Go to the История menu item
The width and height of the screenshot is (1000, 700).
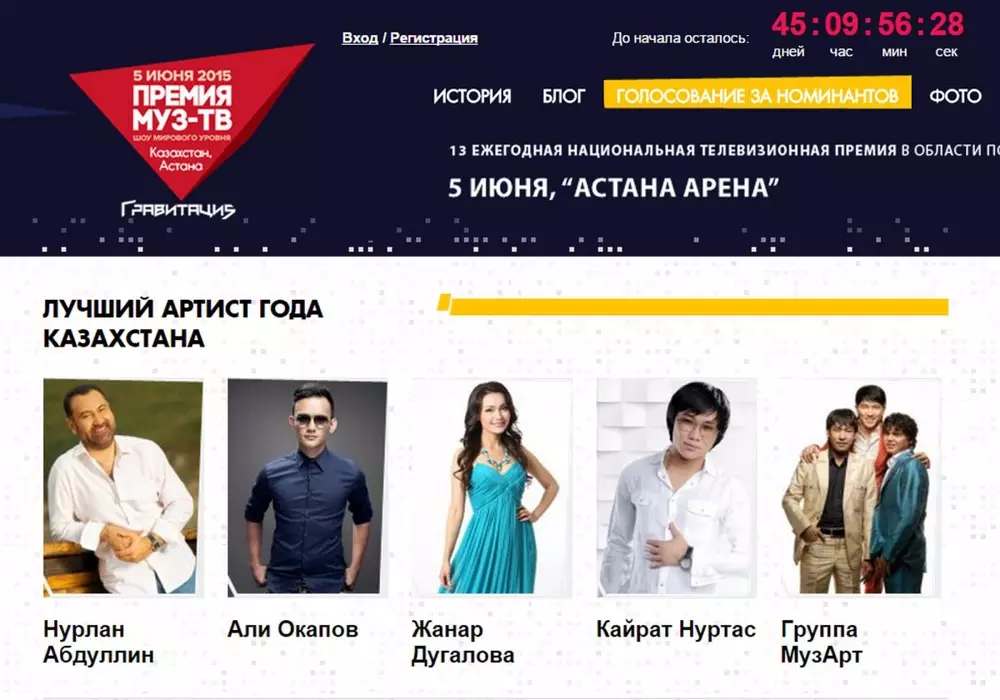(472, 96)
